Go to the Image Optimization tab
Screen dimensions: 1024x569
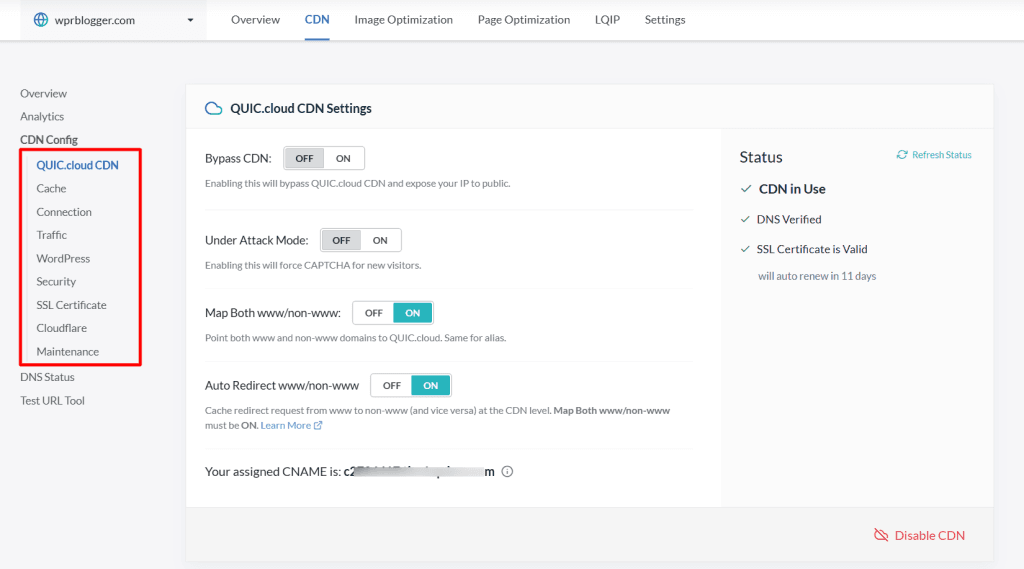404,20
